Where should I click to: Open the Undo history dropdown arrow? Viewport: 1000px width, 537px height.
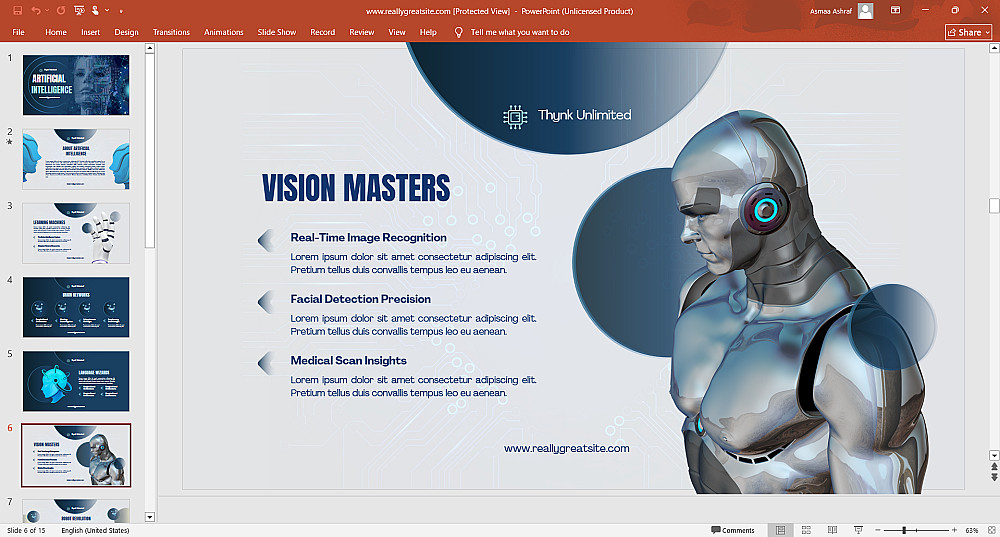pyautogui.click(x=47, y=11)
